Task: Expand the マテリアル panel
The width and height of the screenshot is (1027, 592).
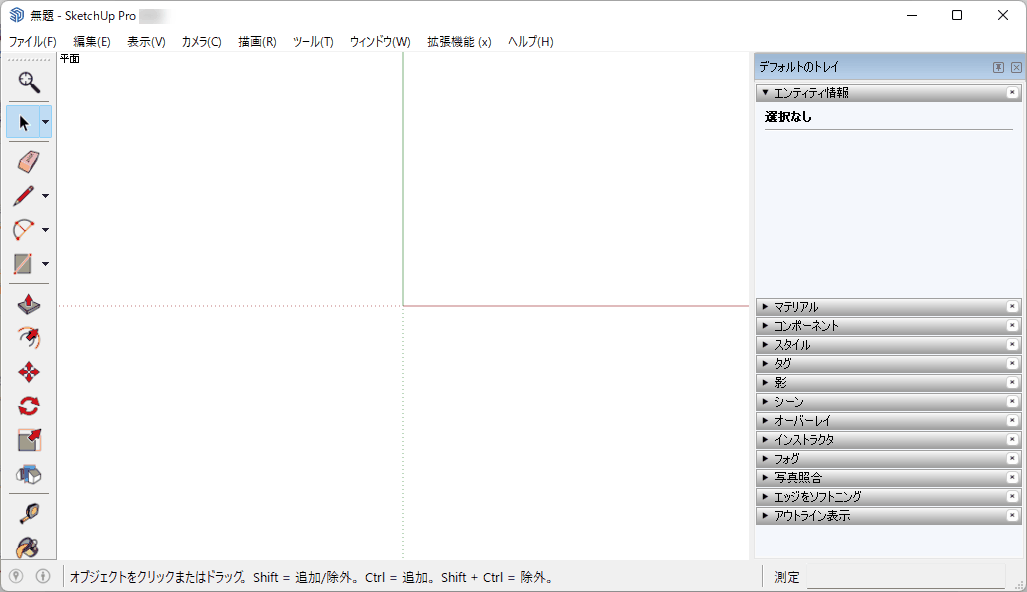Action: [796, 307]
